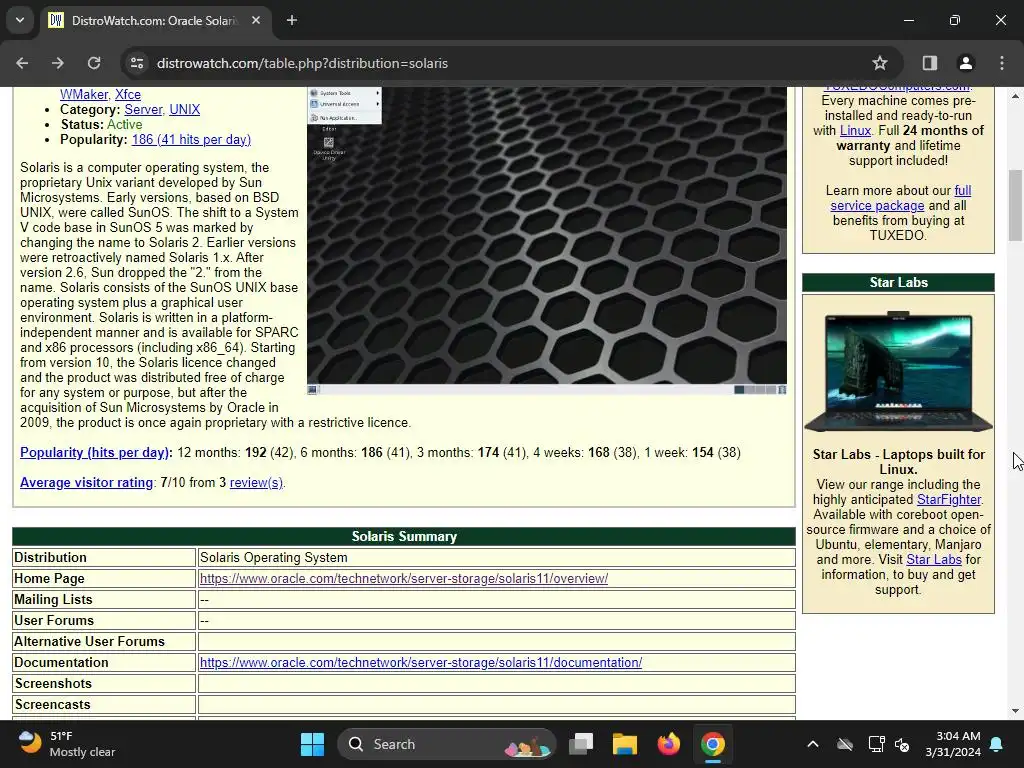Bookmark this page with star icon
The image size is (1024, 768).
pyautogui.click(x=880, y=63)
